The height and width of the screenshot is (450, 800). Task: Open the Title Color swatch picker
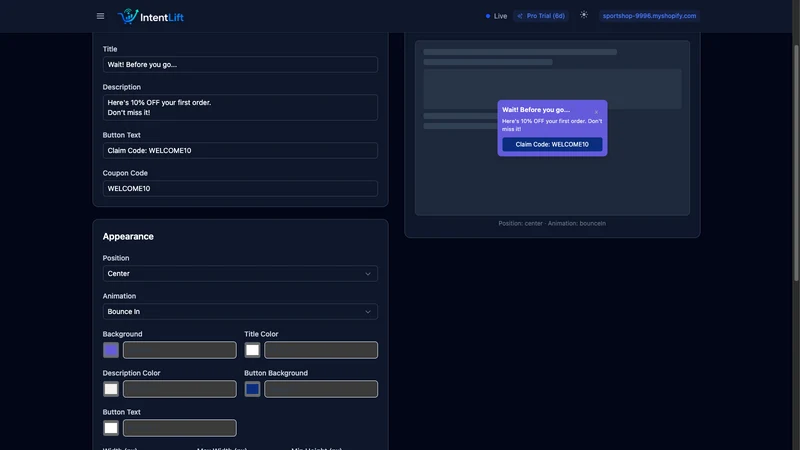pyautogui.click(x=252, y=350)
